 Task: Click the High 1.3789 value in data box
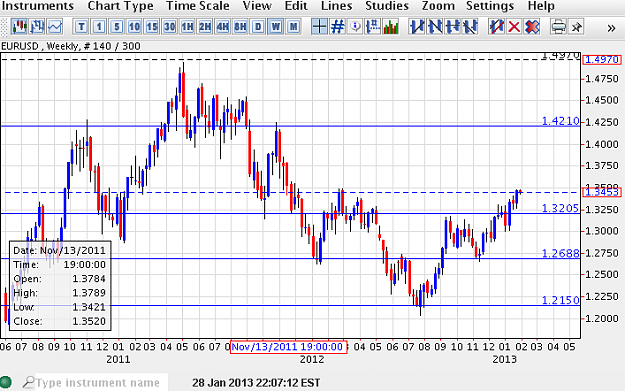(x=89, y=293)
